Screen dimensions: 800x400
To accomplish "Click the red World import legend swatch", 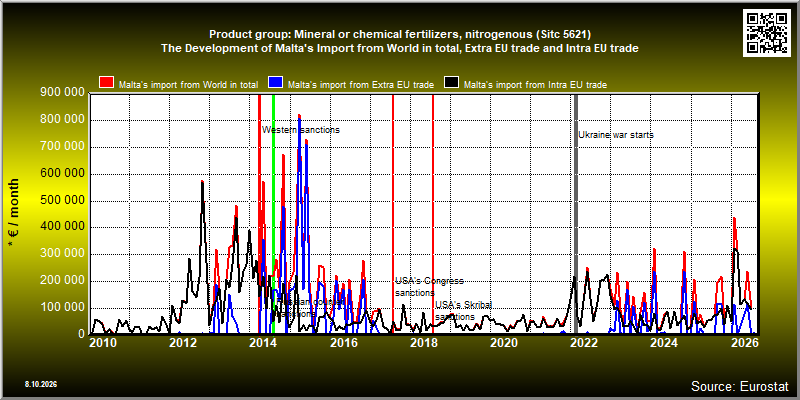I will [107, 83].
